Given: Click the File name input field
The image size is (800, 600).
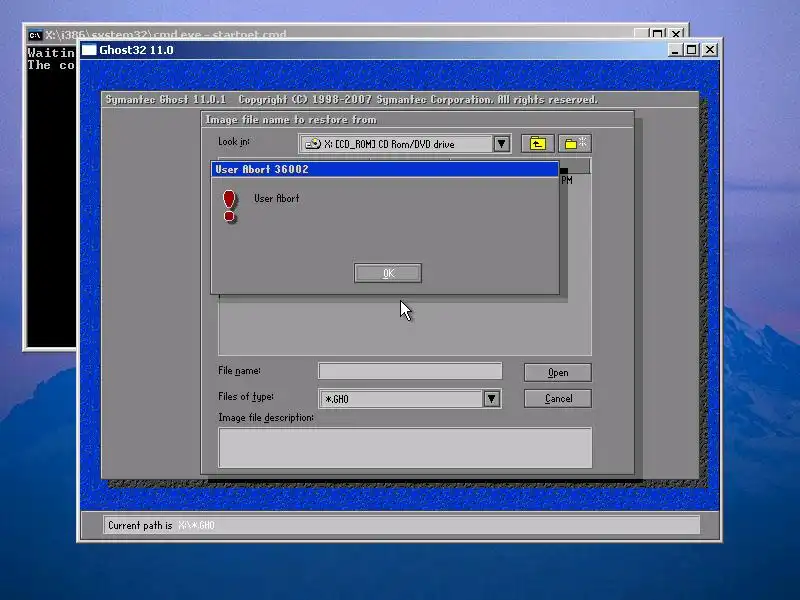Looking at the screenshot, I should [410, 371].
